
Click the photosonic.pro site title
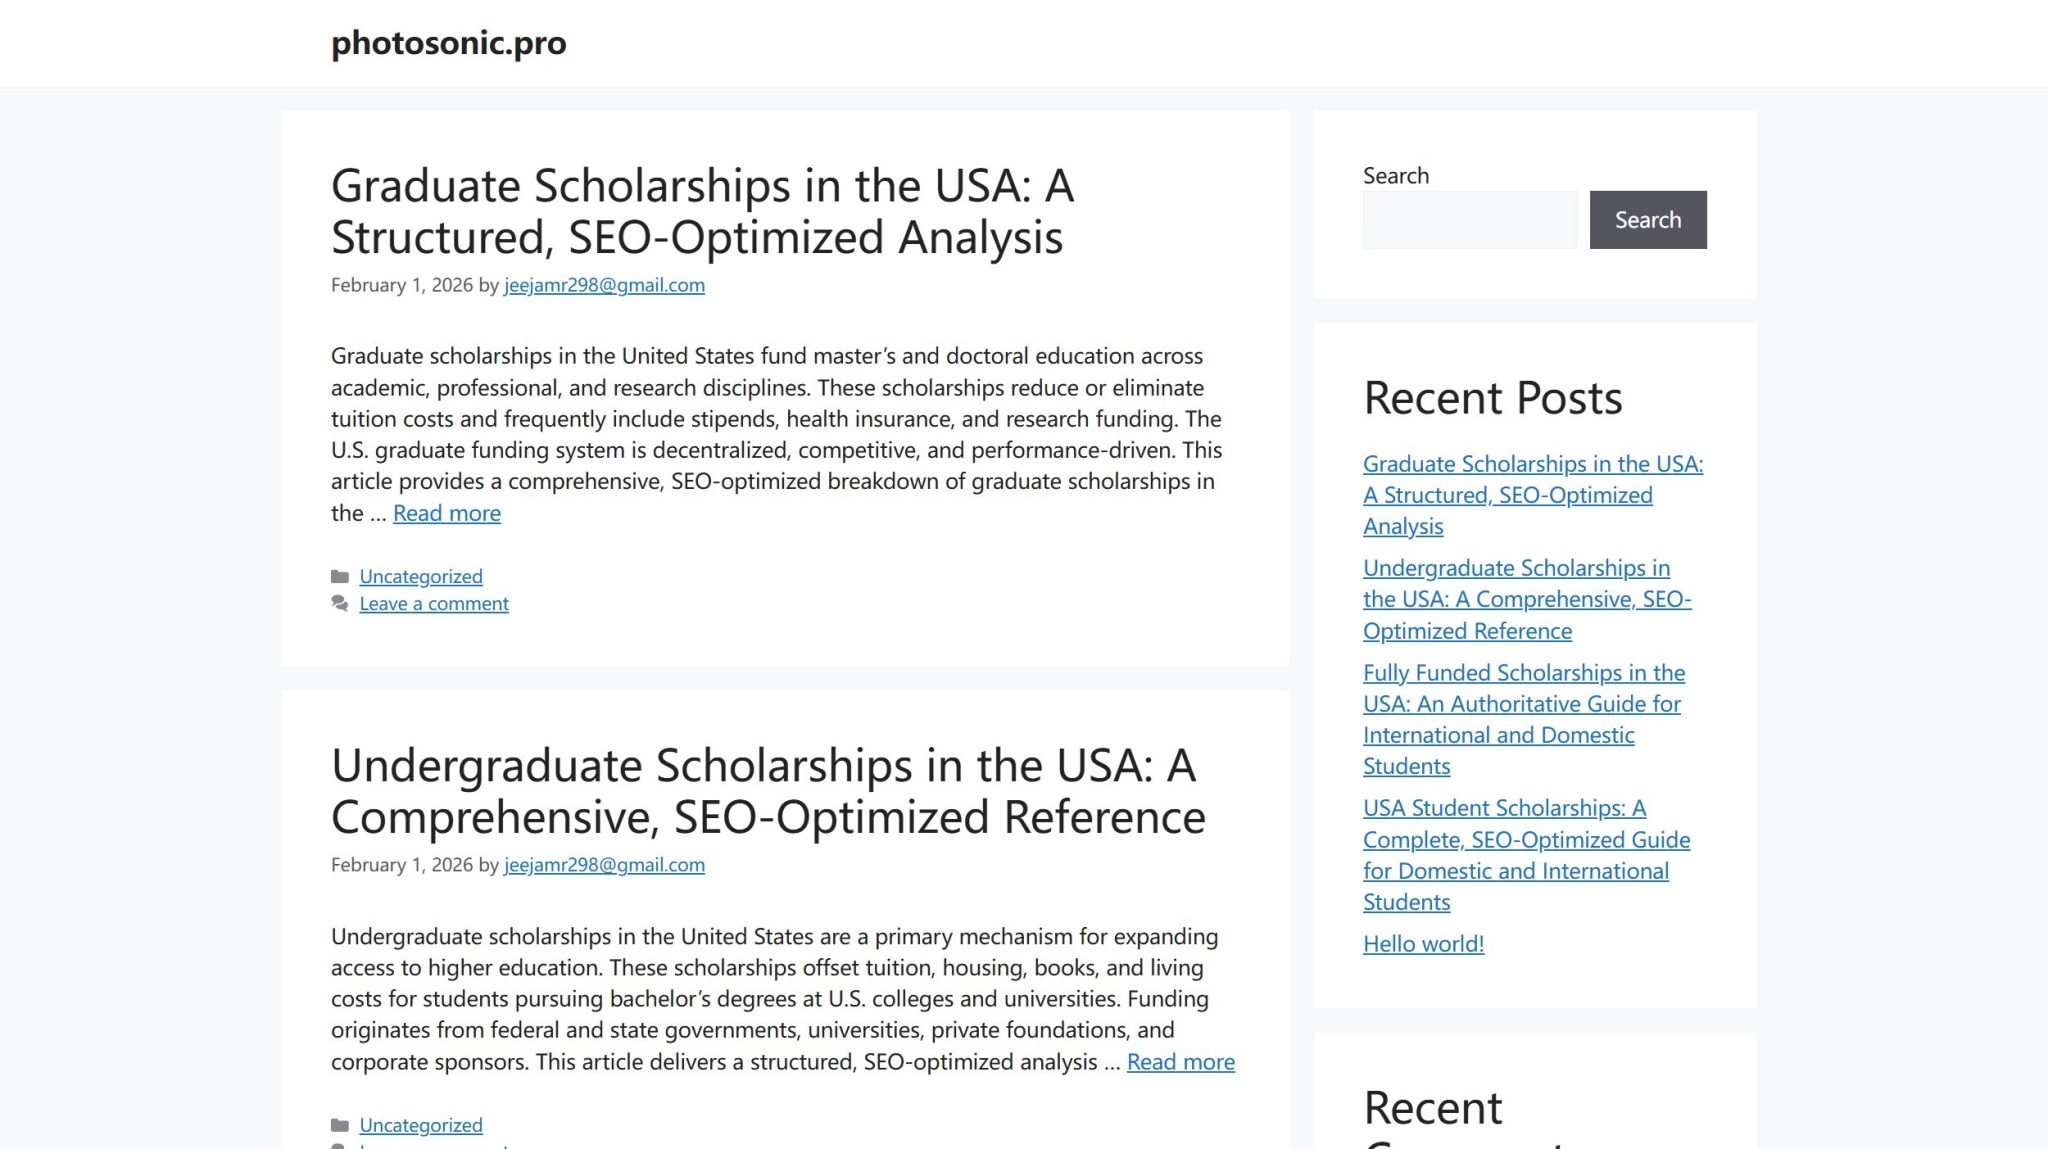click(x=448, y=43)
